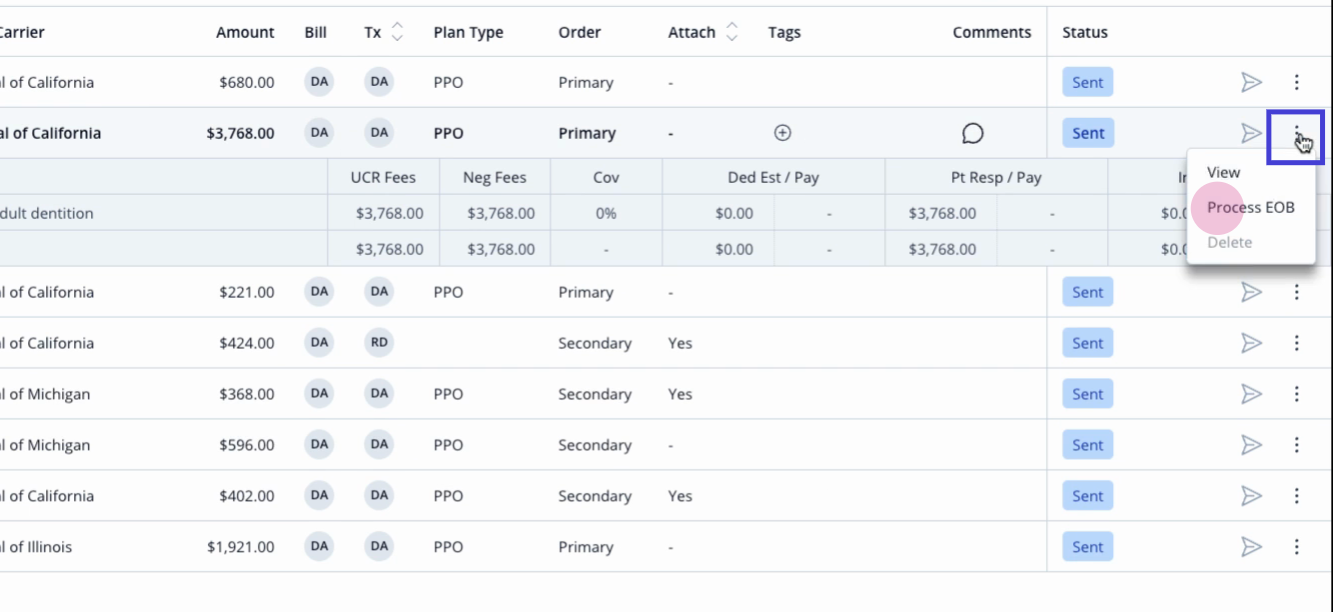
Task: Click Bill DA avatar in $1,921.00 row
Action: pos(319,547)
